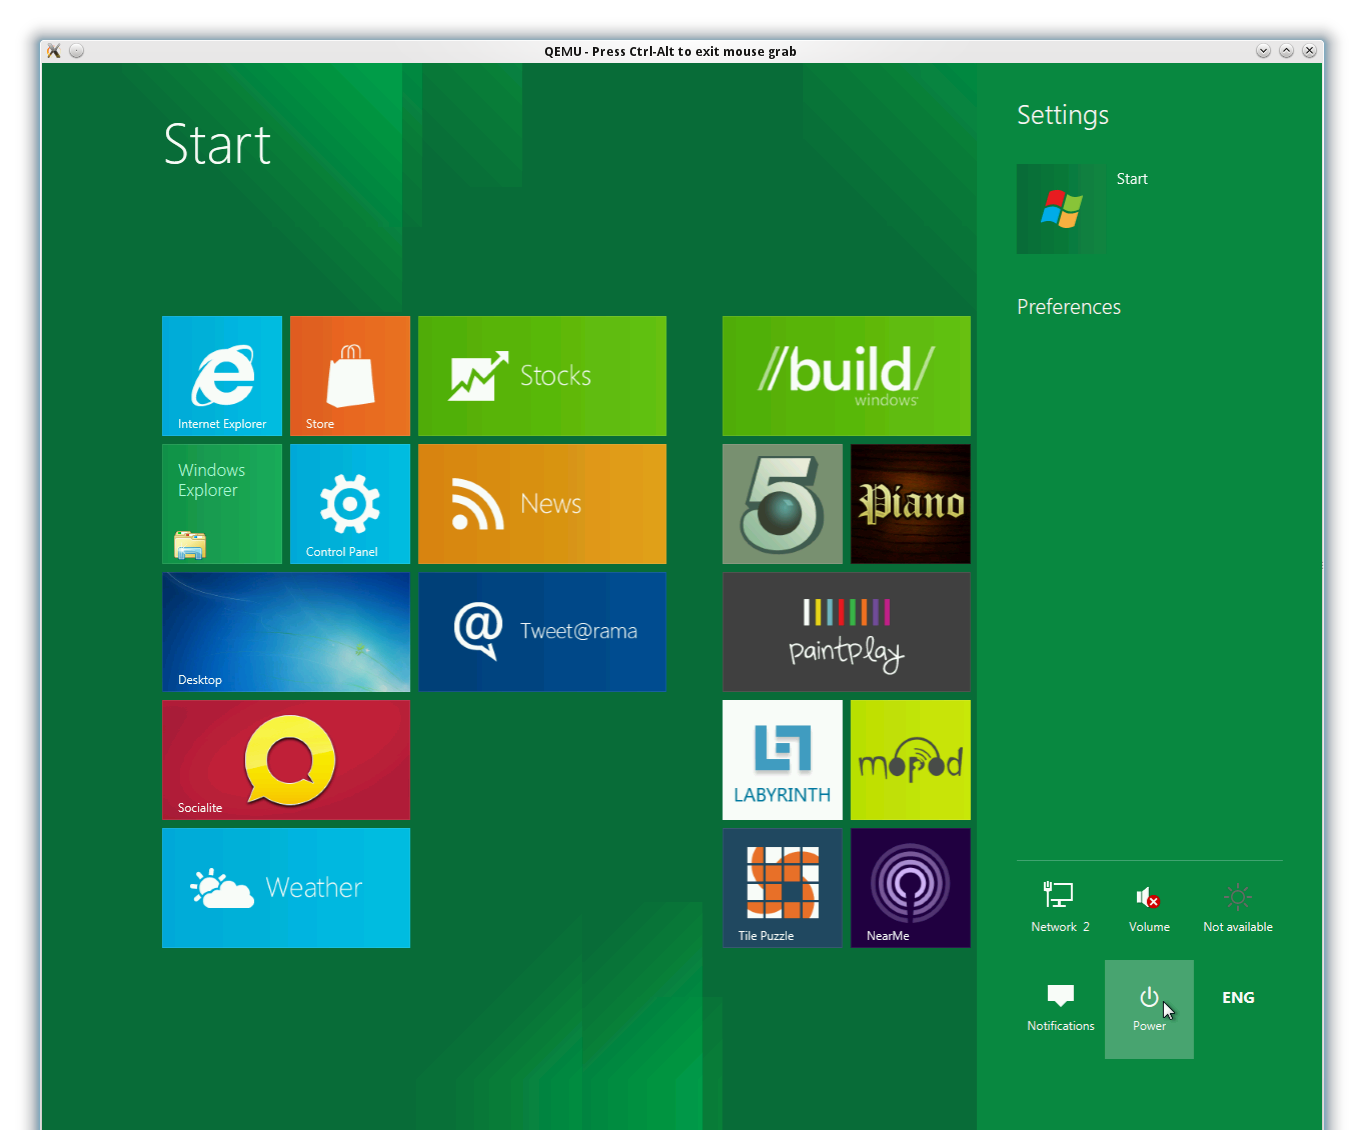1364x1130 pixels.
Task: Close the QEMU window
Action: 1309,51
